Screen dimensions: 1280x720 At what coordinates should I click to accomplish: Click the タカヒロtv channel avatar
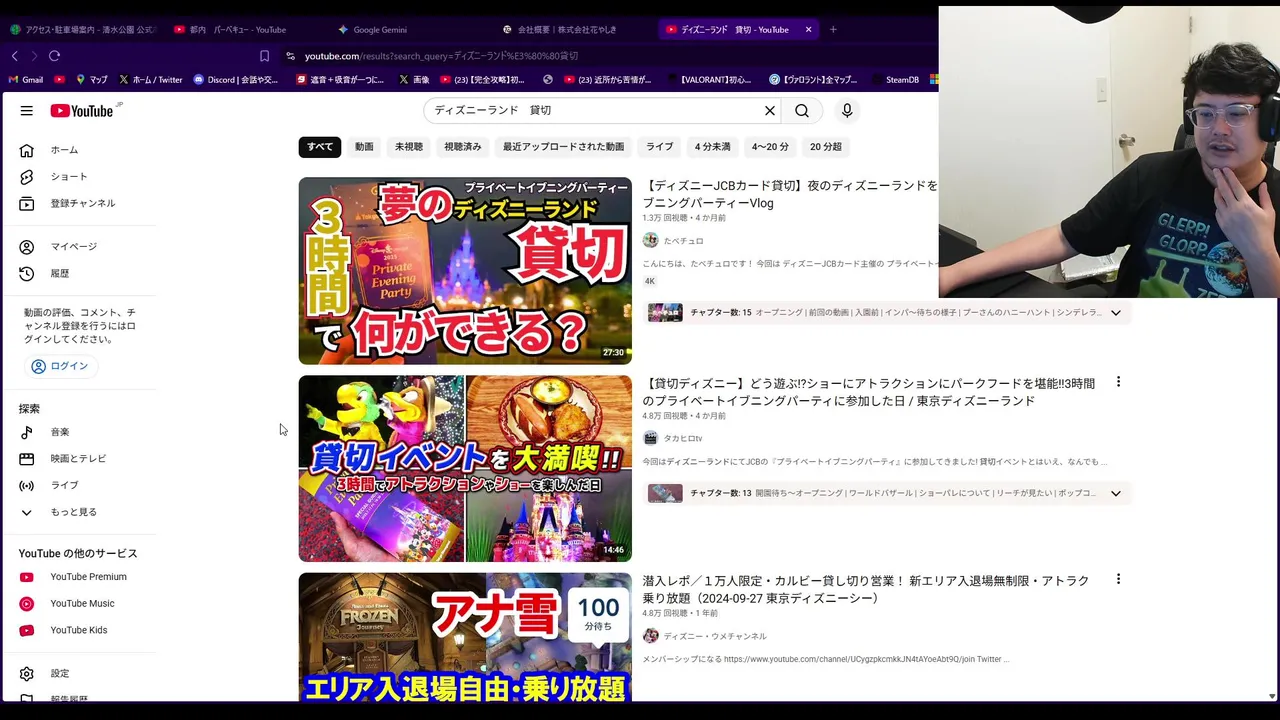(650, 438)
